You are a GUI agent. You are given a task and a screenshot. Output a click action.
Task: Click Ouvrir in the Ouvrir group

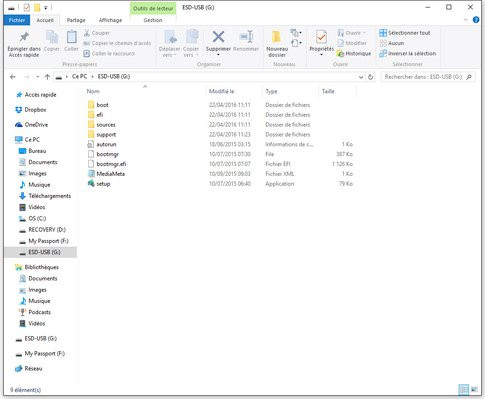click(351, 33)
